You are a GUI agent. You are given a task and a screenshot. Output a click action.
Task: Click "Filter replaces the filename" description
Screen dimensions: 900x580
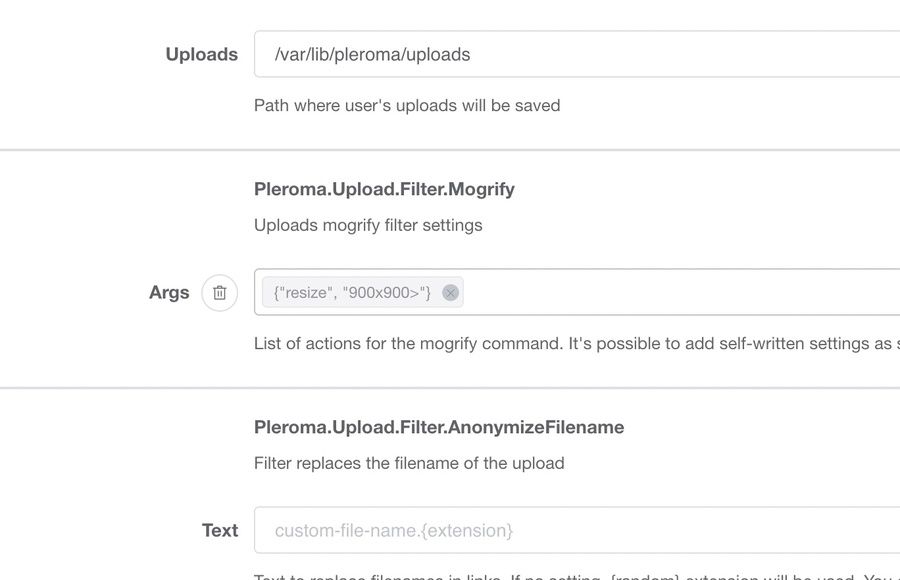click(409, 463)
